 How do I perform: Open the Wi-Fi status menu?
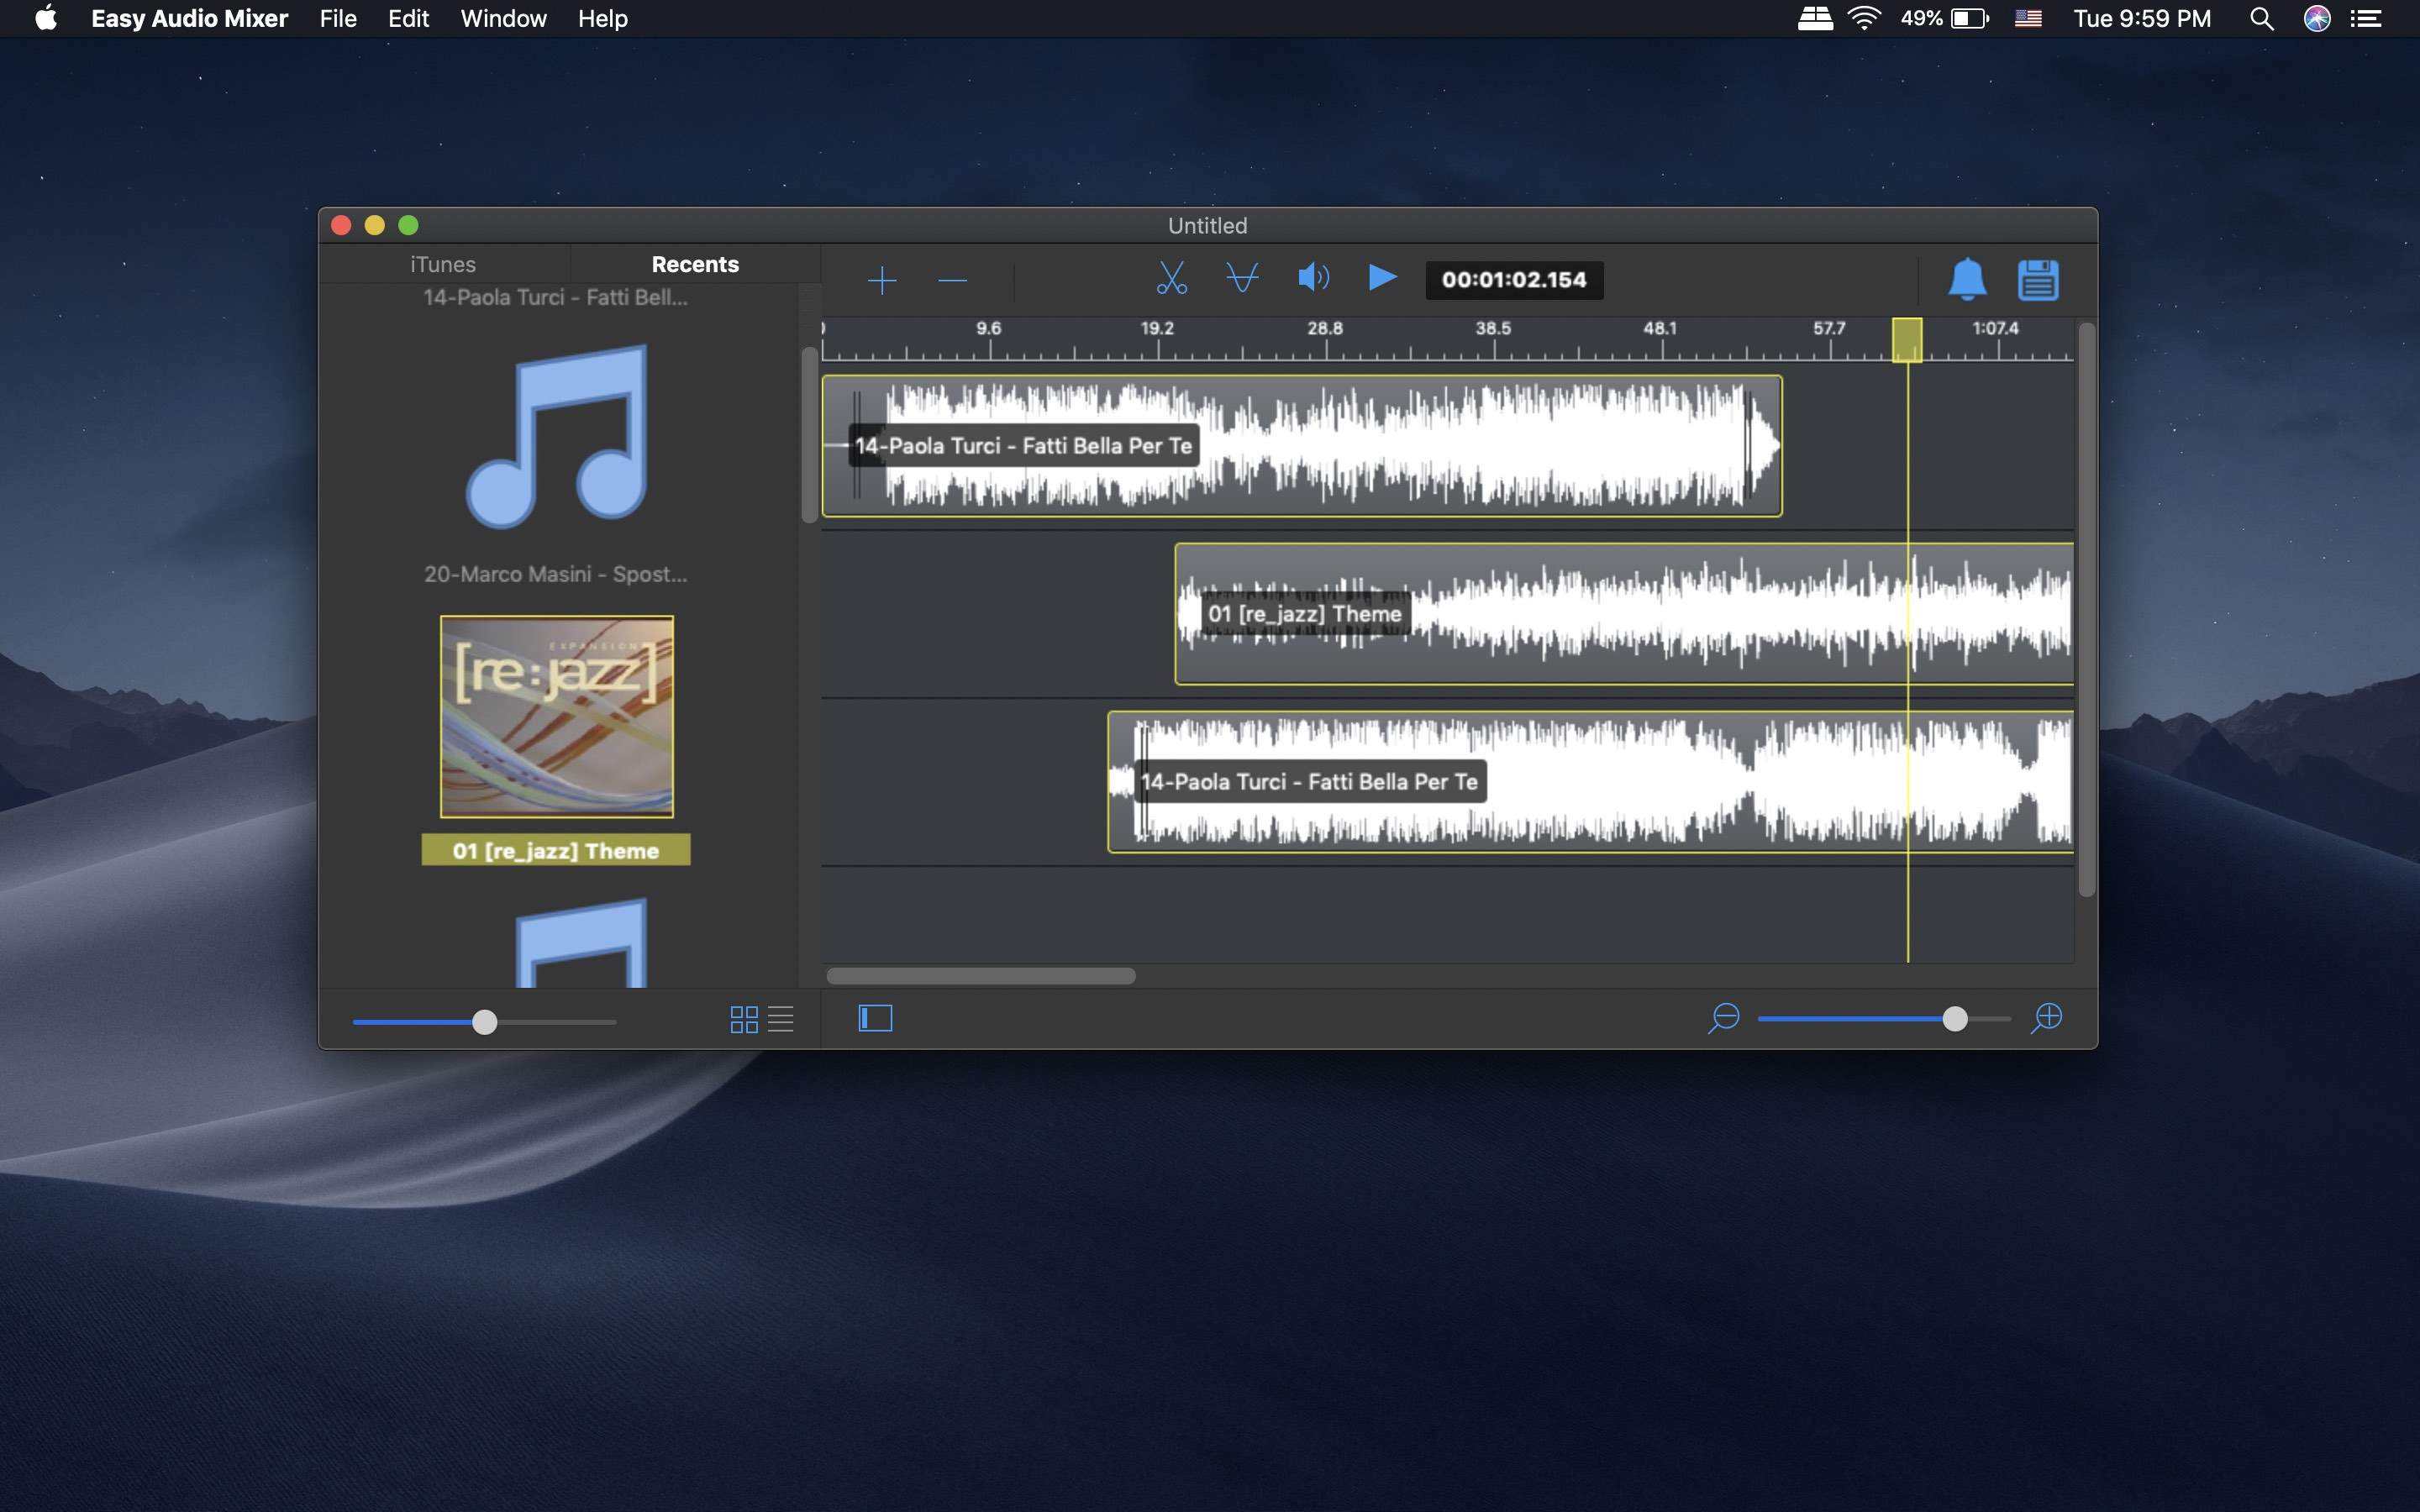(1864, 18)
